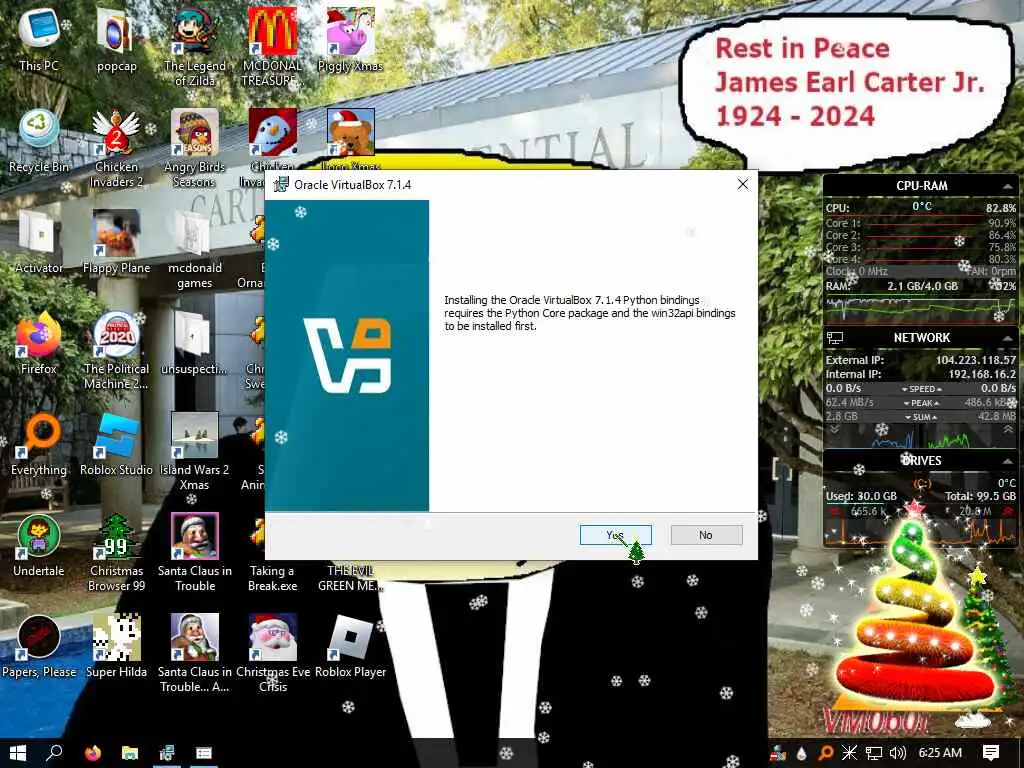This screenshot has width=1024, height=768.
Task: Click the network adapter icon in NETWORK header
Action: 835,338
